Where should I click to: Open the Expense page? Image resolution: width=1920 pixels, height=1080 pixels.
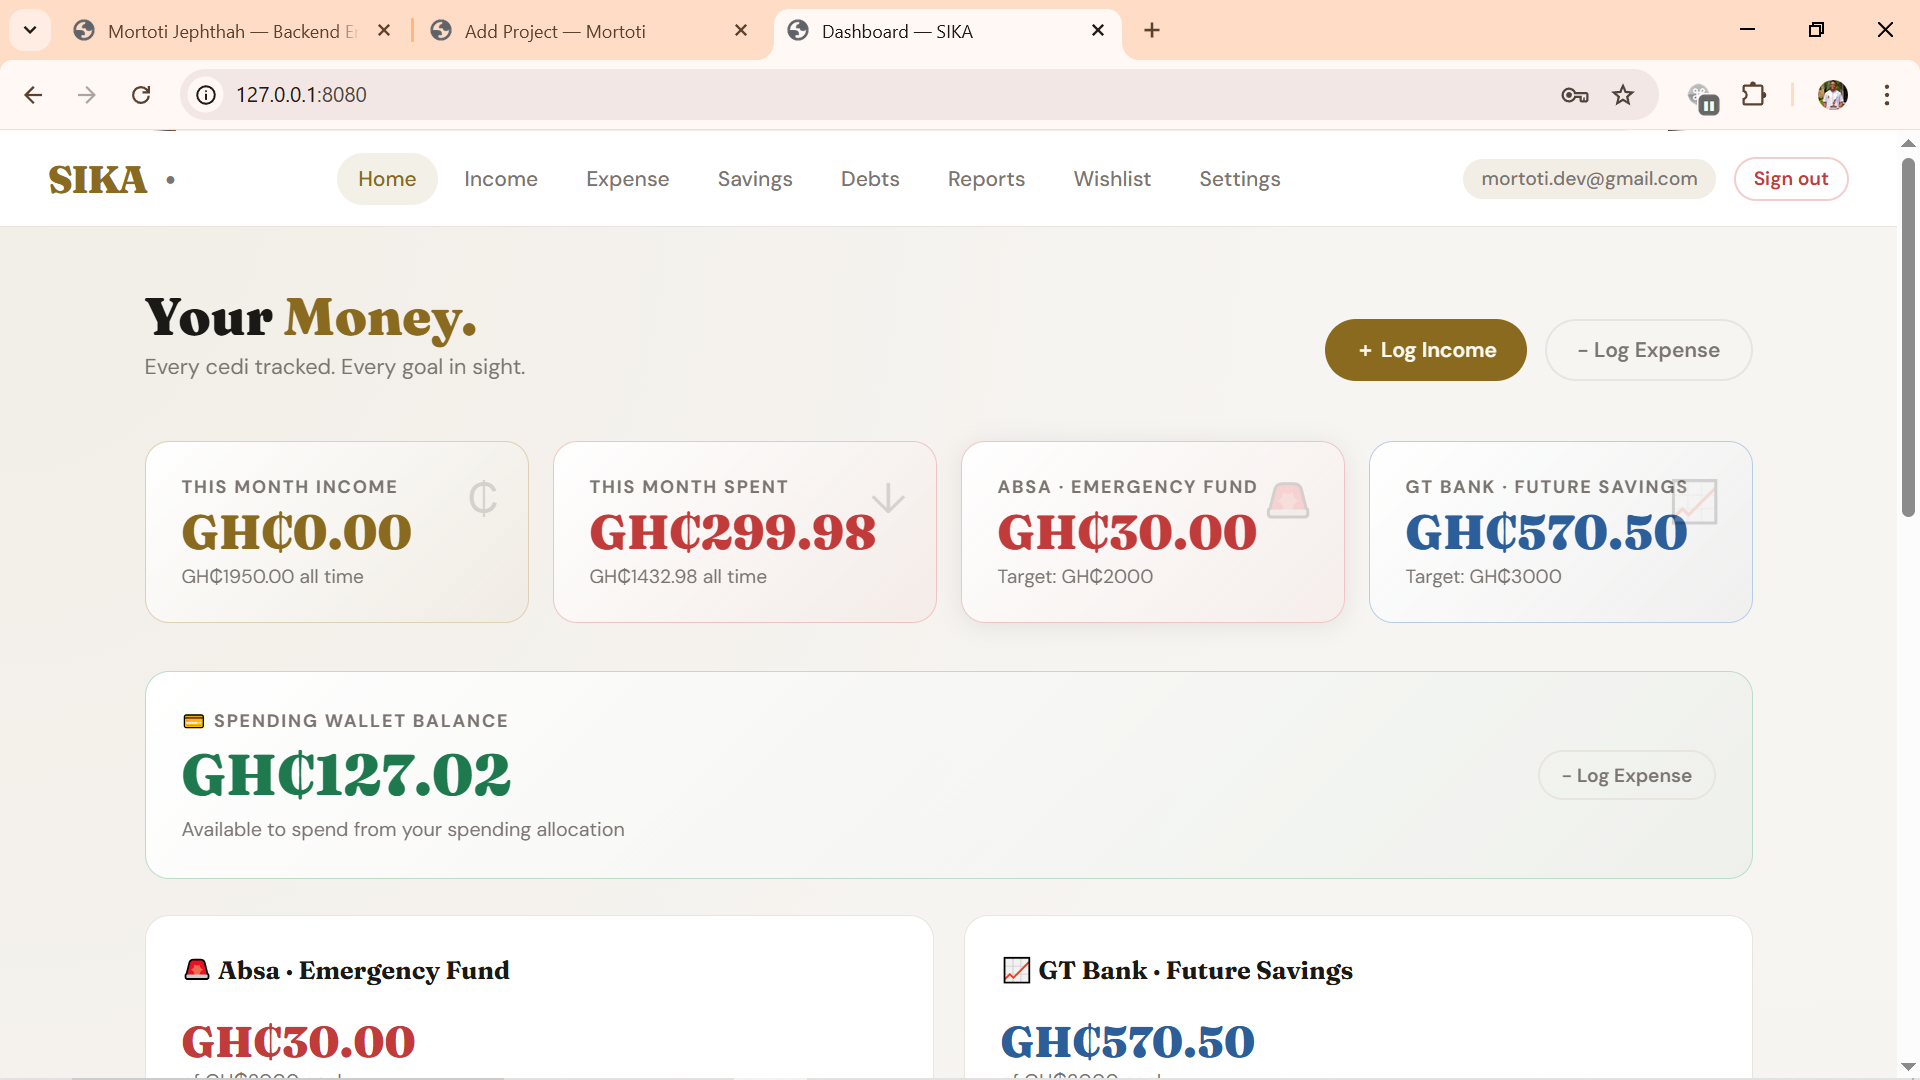pos(628,179)
